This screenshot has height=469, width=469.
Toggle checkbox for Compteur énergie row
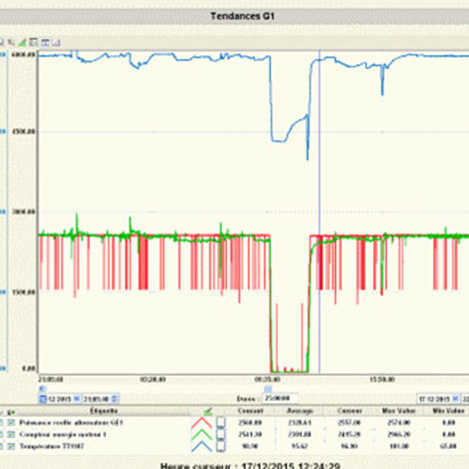[x=11, y=434]
